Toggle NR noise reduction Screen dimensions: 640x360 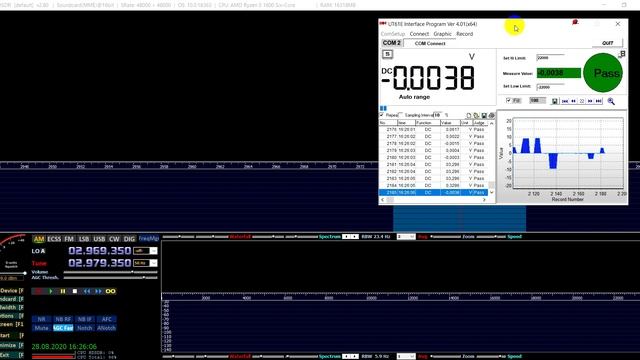click(x=42, y=319)
